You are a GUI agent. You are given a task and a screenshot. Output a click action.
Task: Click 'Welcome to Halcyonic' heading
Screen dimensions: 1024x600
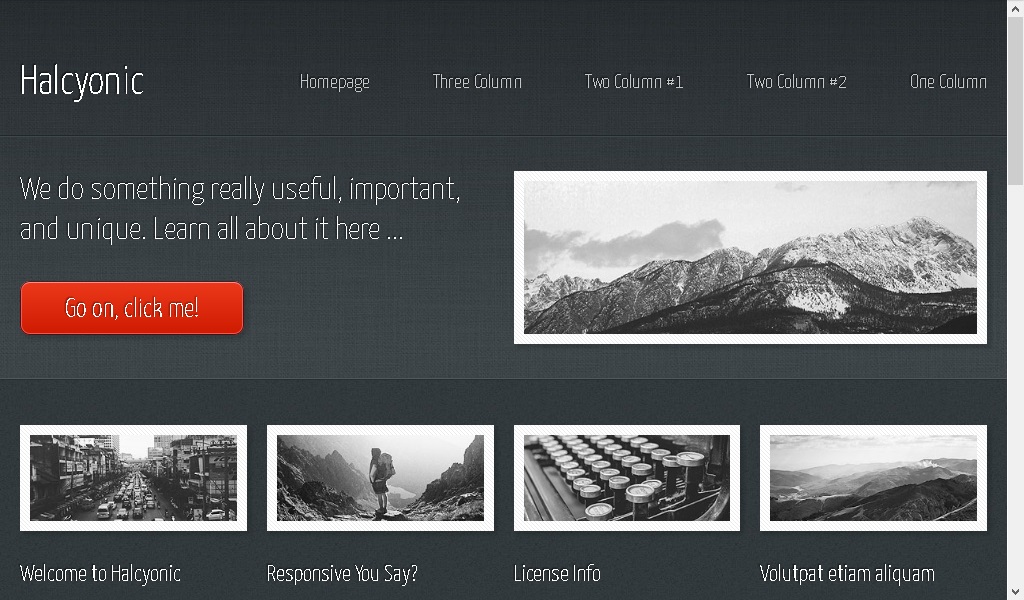point(101,574)
